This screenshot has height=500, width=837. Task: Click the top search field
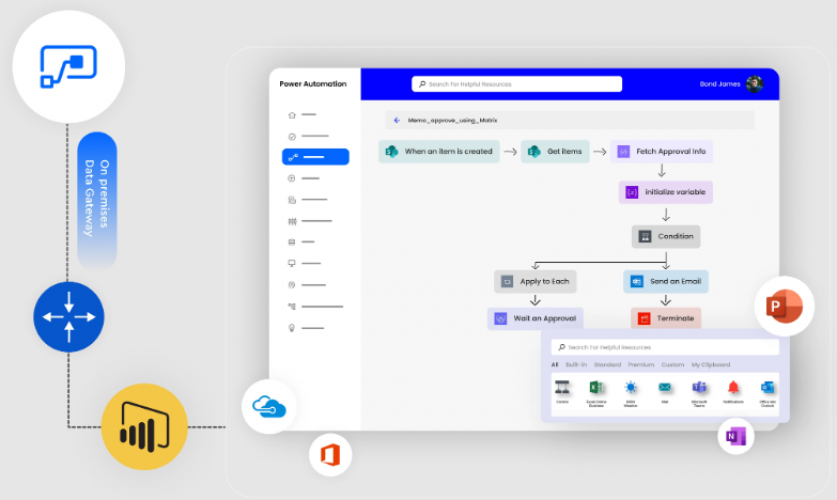coord(517,84)
